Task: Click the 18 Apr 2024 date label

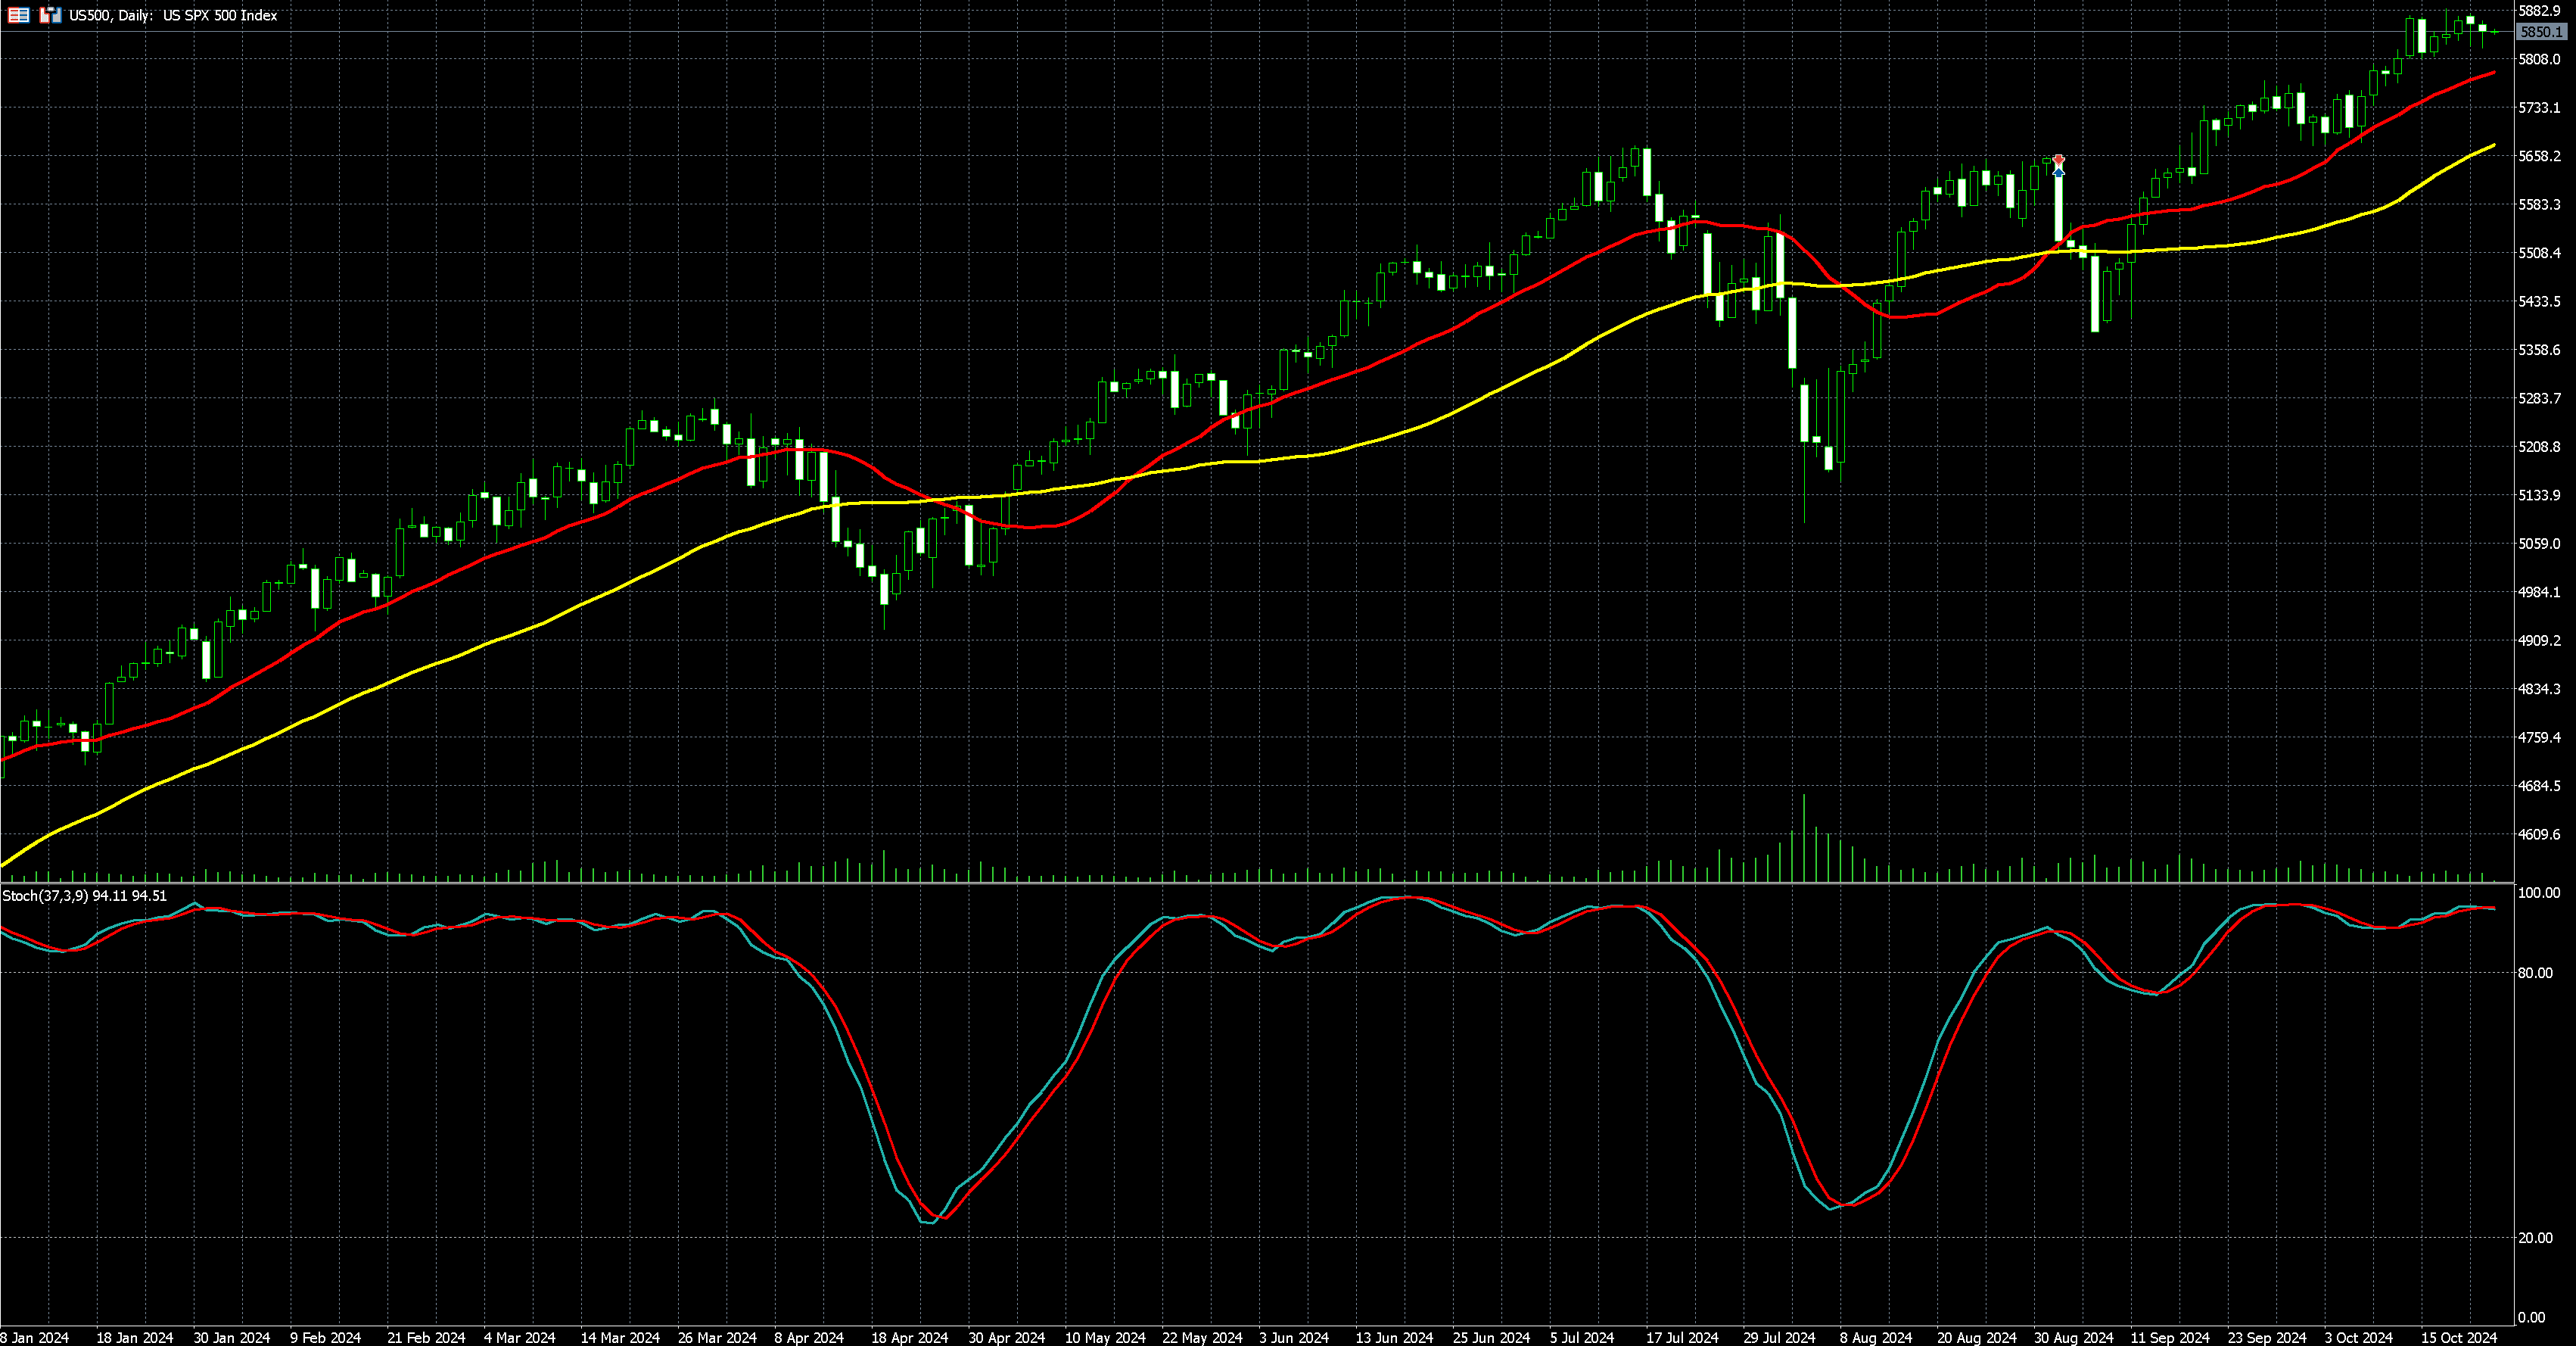Action: (909, 1337)
